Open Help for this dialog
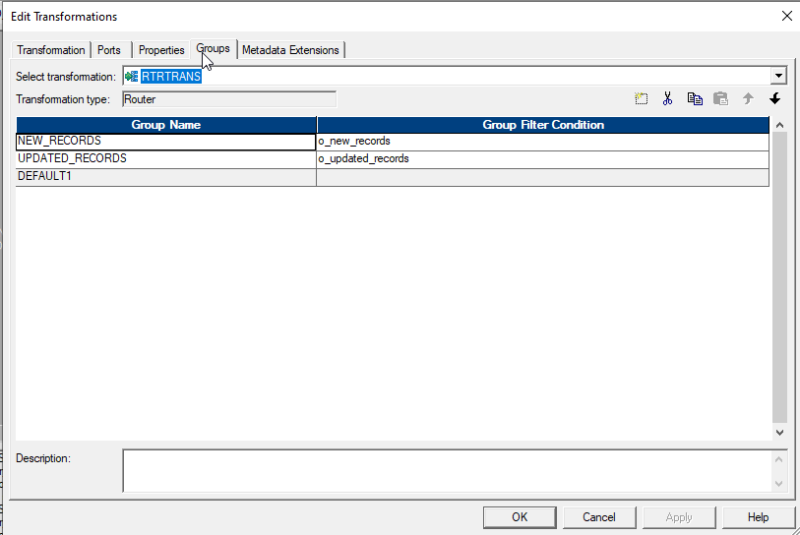The height and width of the screenshot is (535, 800). (x=758, y=517)
